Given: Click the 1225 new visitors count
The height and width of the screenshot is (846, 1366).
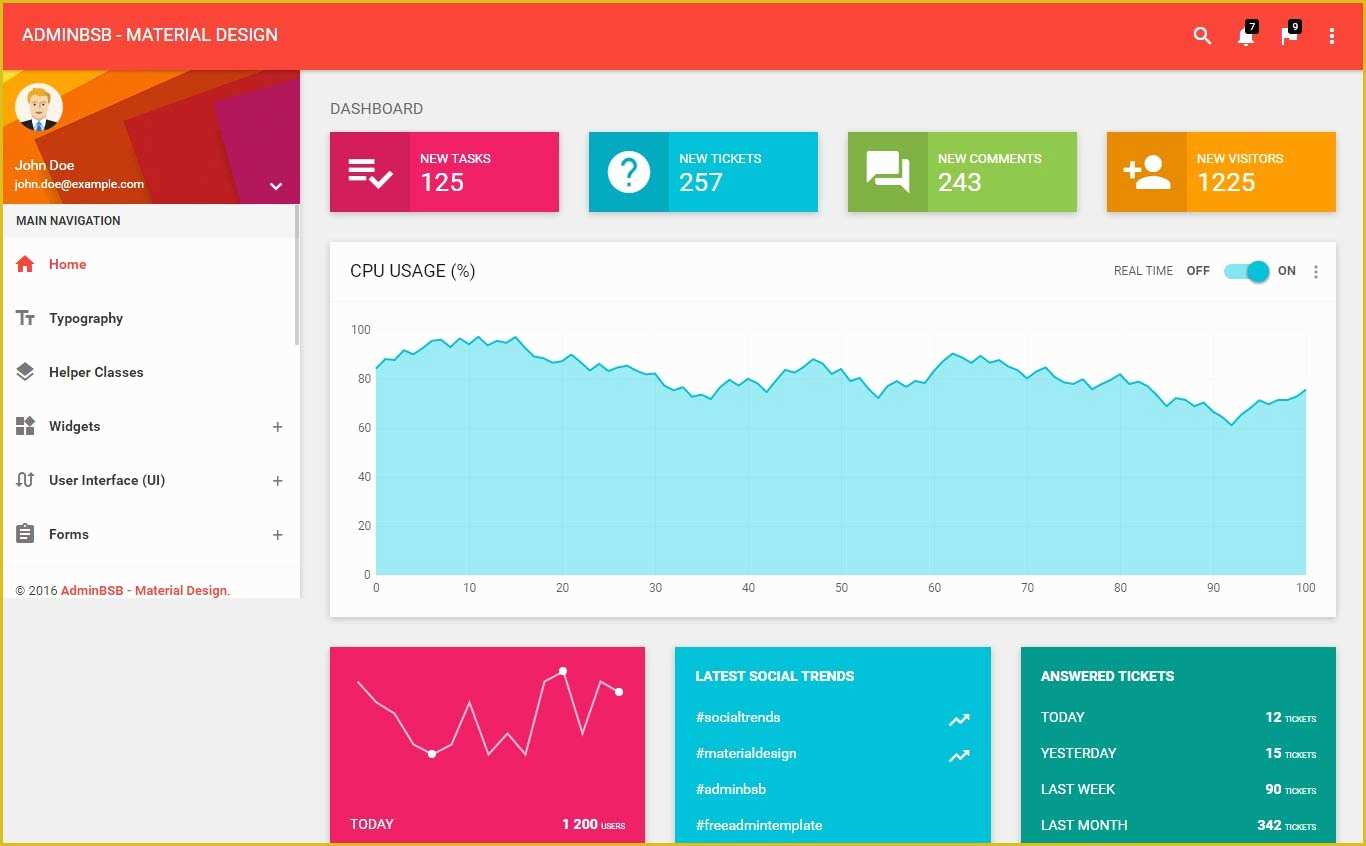Looking at the screenshot, I should [1226, 183].
